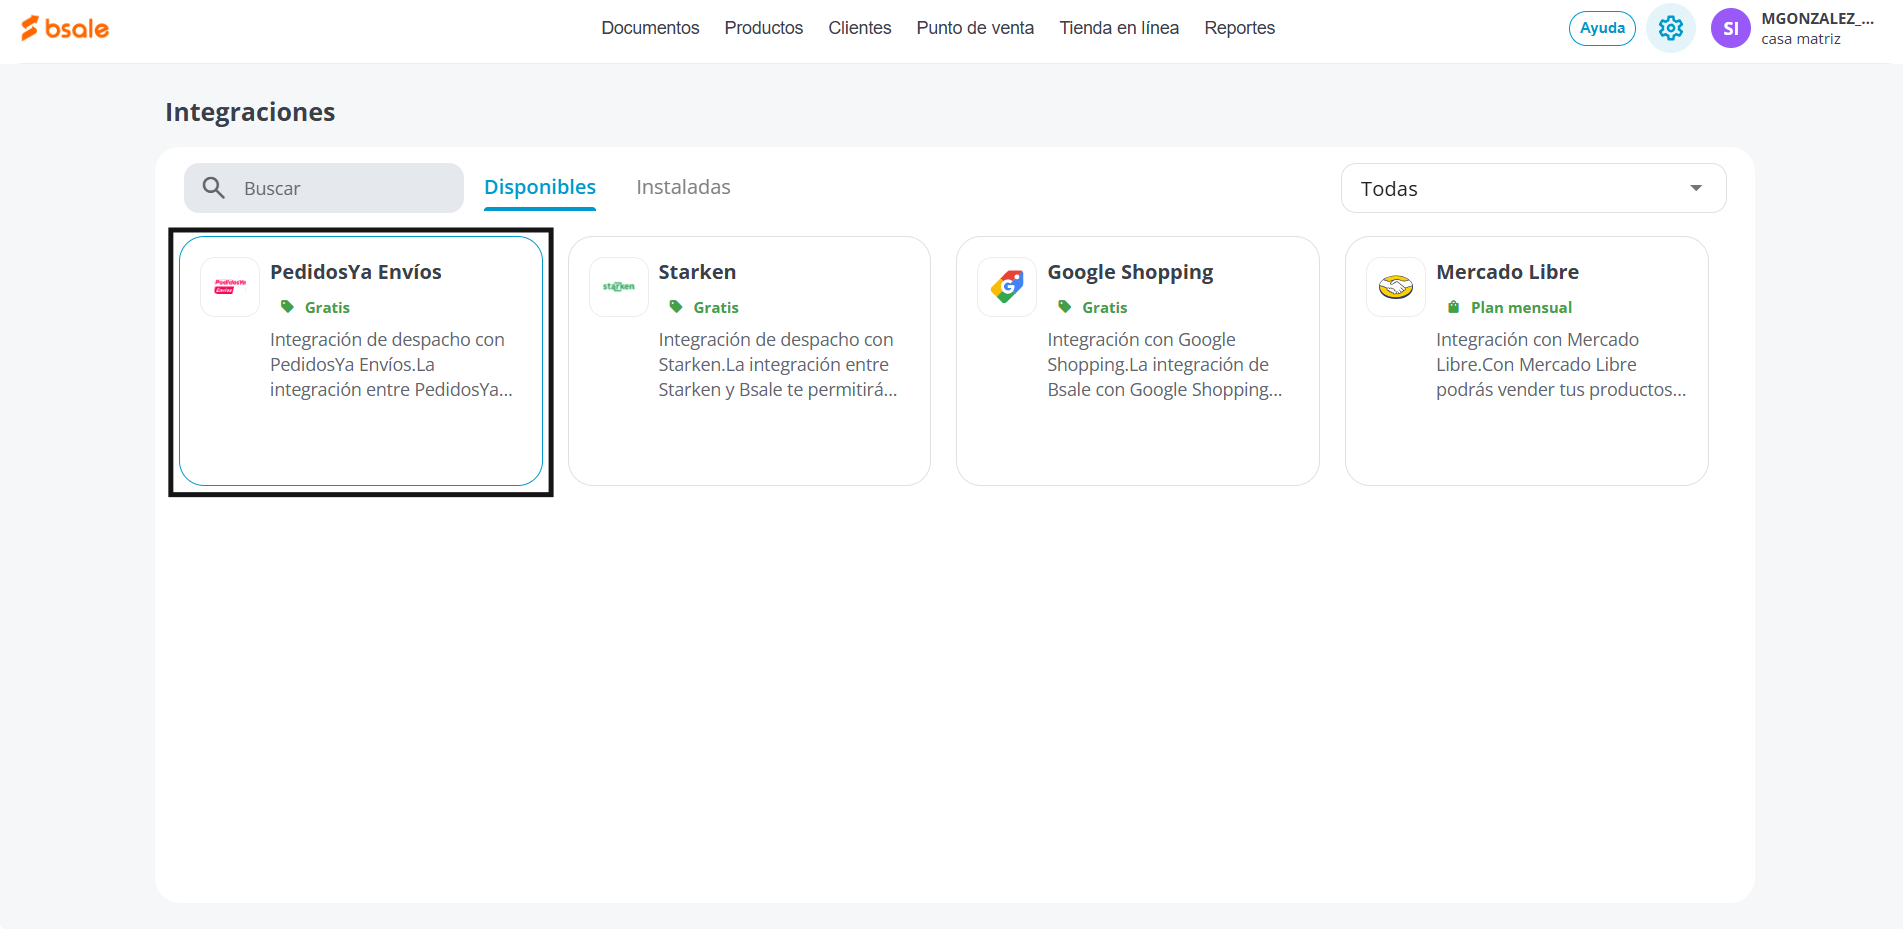
Task: Open the PedidosYa Envíos card title
Action: 356,272
